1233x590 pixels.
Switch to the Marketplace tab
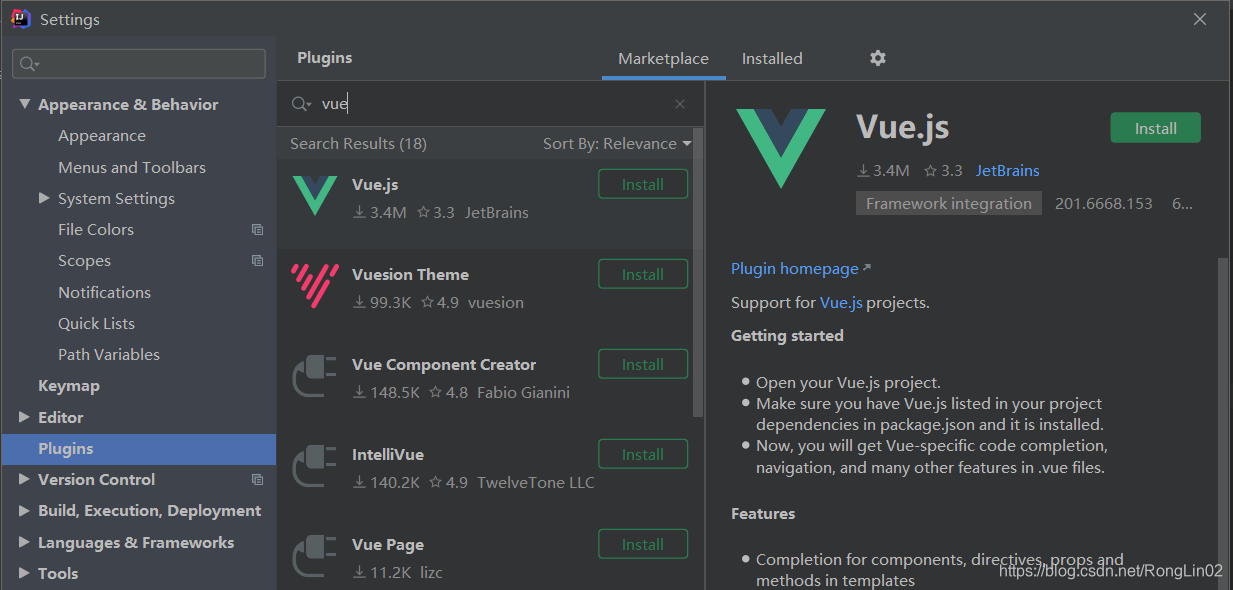[x=663, y=59]
